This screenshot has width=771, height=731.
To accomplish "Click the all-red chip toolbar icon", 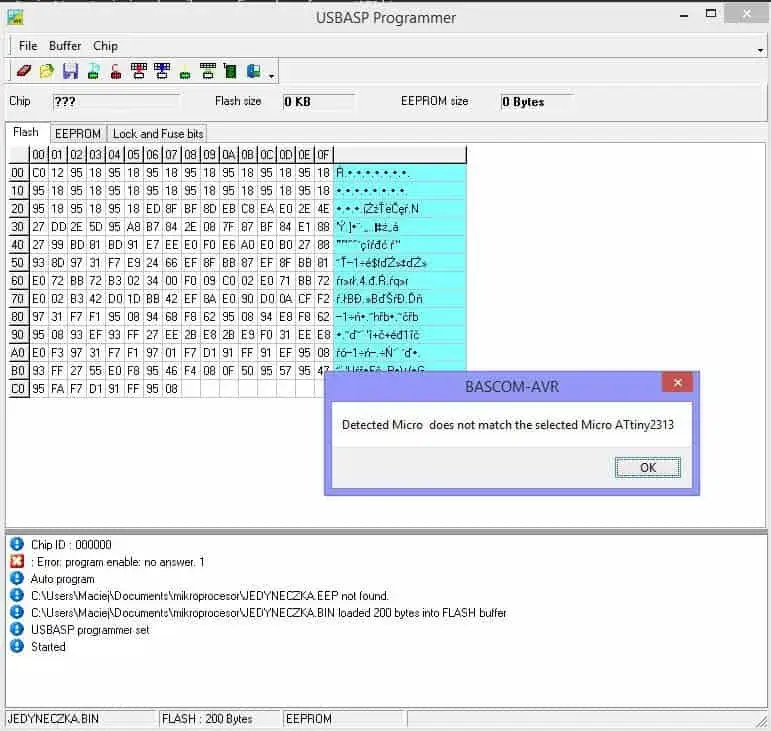I will [x=116, y=71].
